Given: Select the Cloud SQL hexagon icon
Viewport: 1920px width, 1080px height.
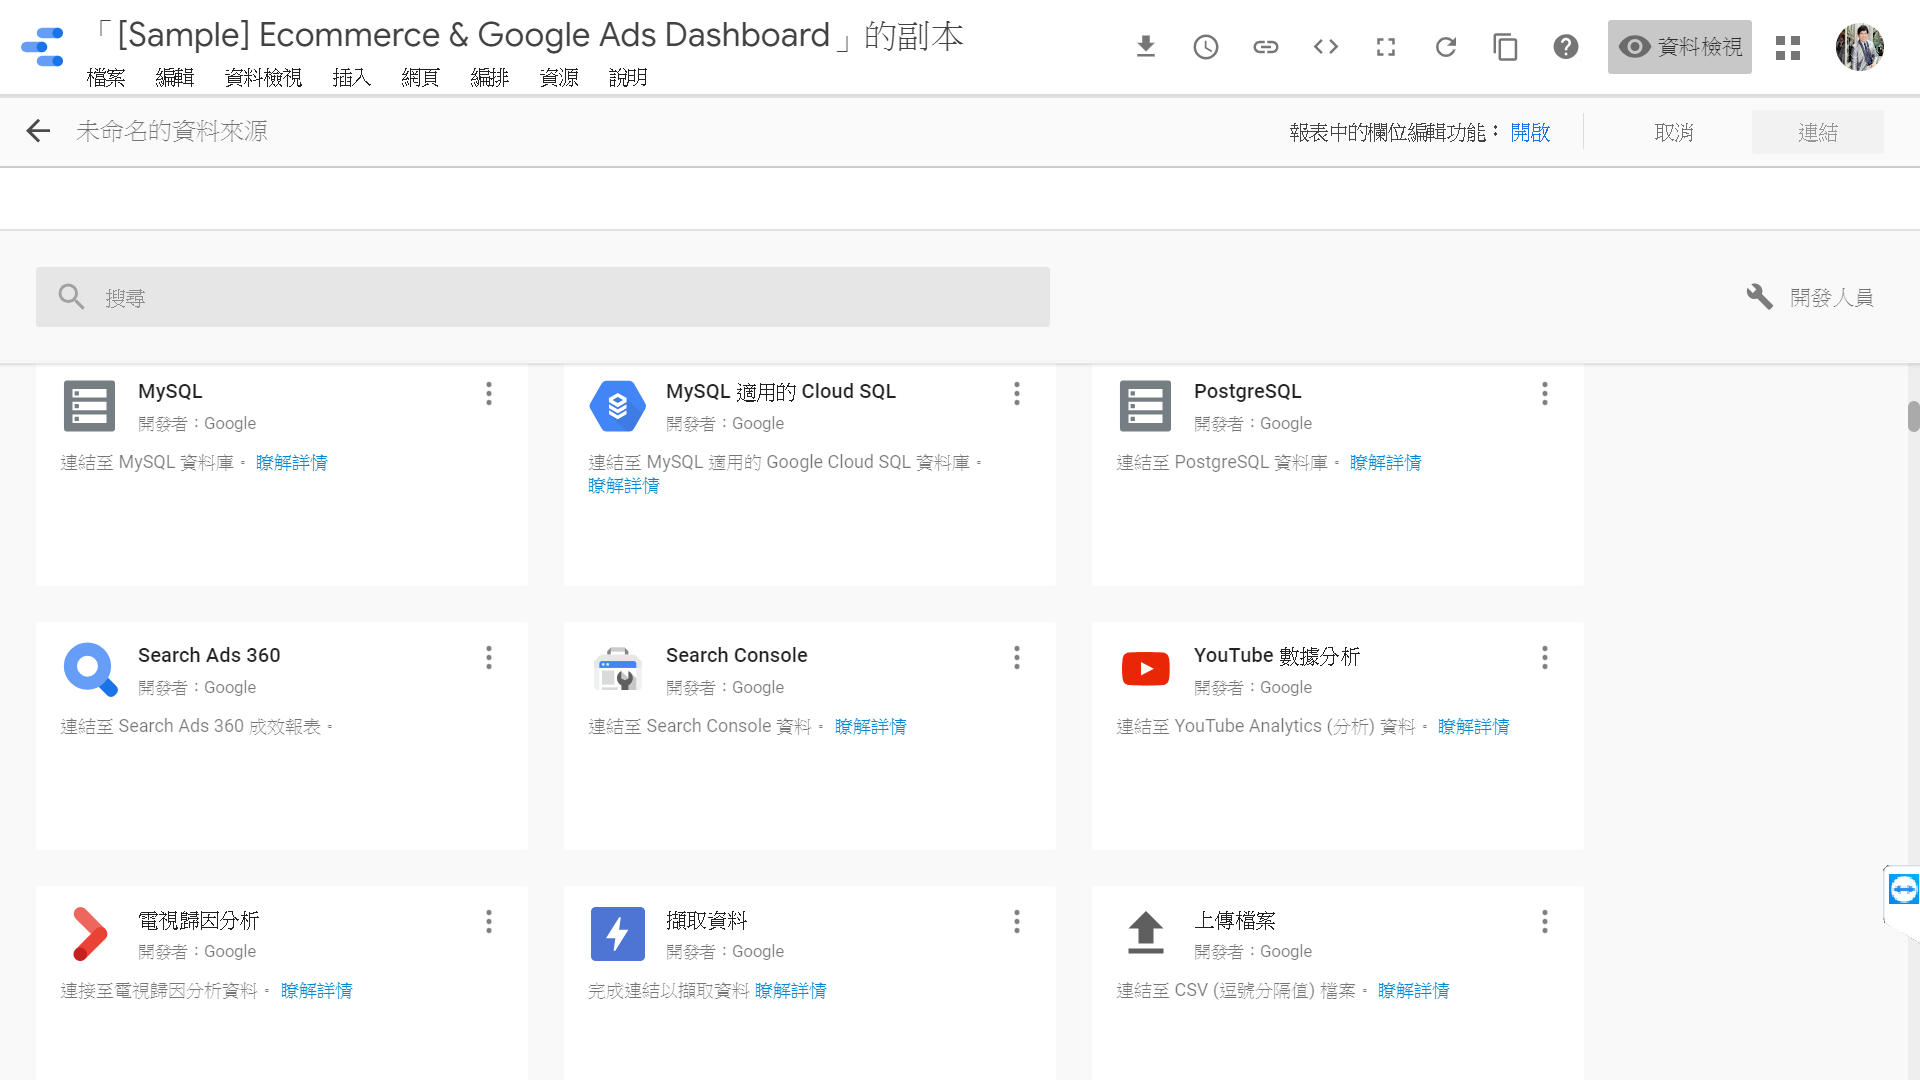Looking at the screenshot, I should click(618, 406).
